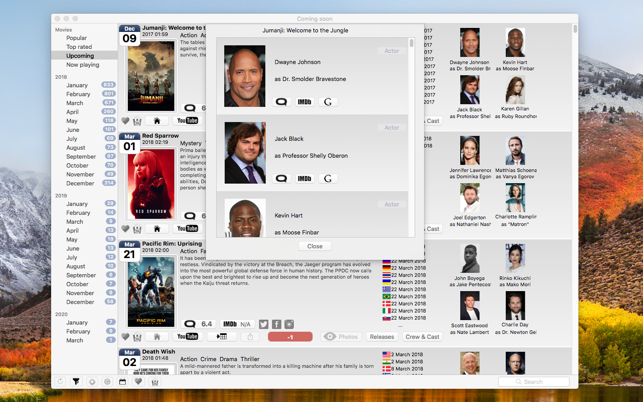643x402 pixels.
Task: Favorite Red Sparrow with its heart icon
Action: [x=125, y=229]
